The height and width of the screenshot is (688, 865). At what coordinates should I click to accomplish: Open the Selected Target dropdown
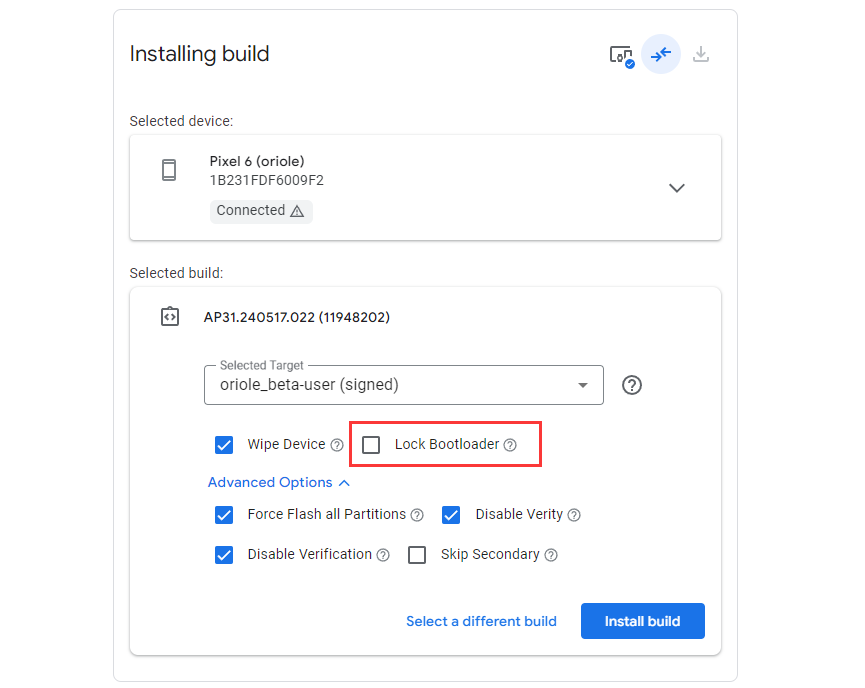pos(404,385)
